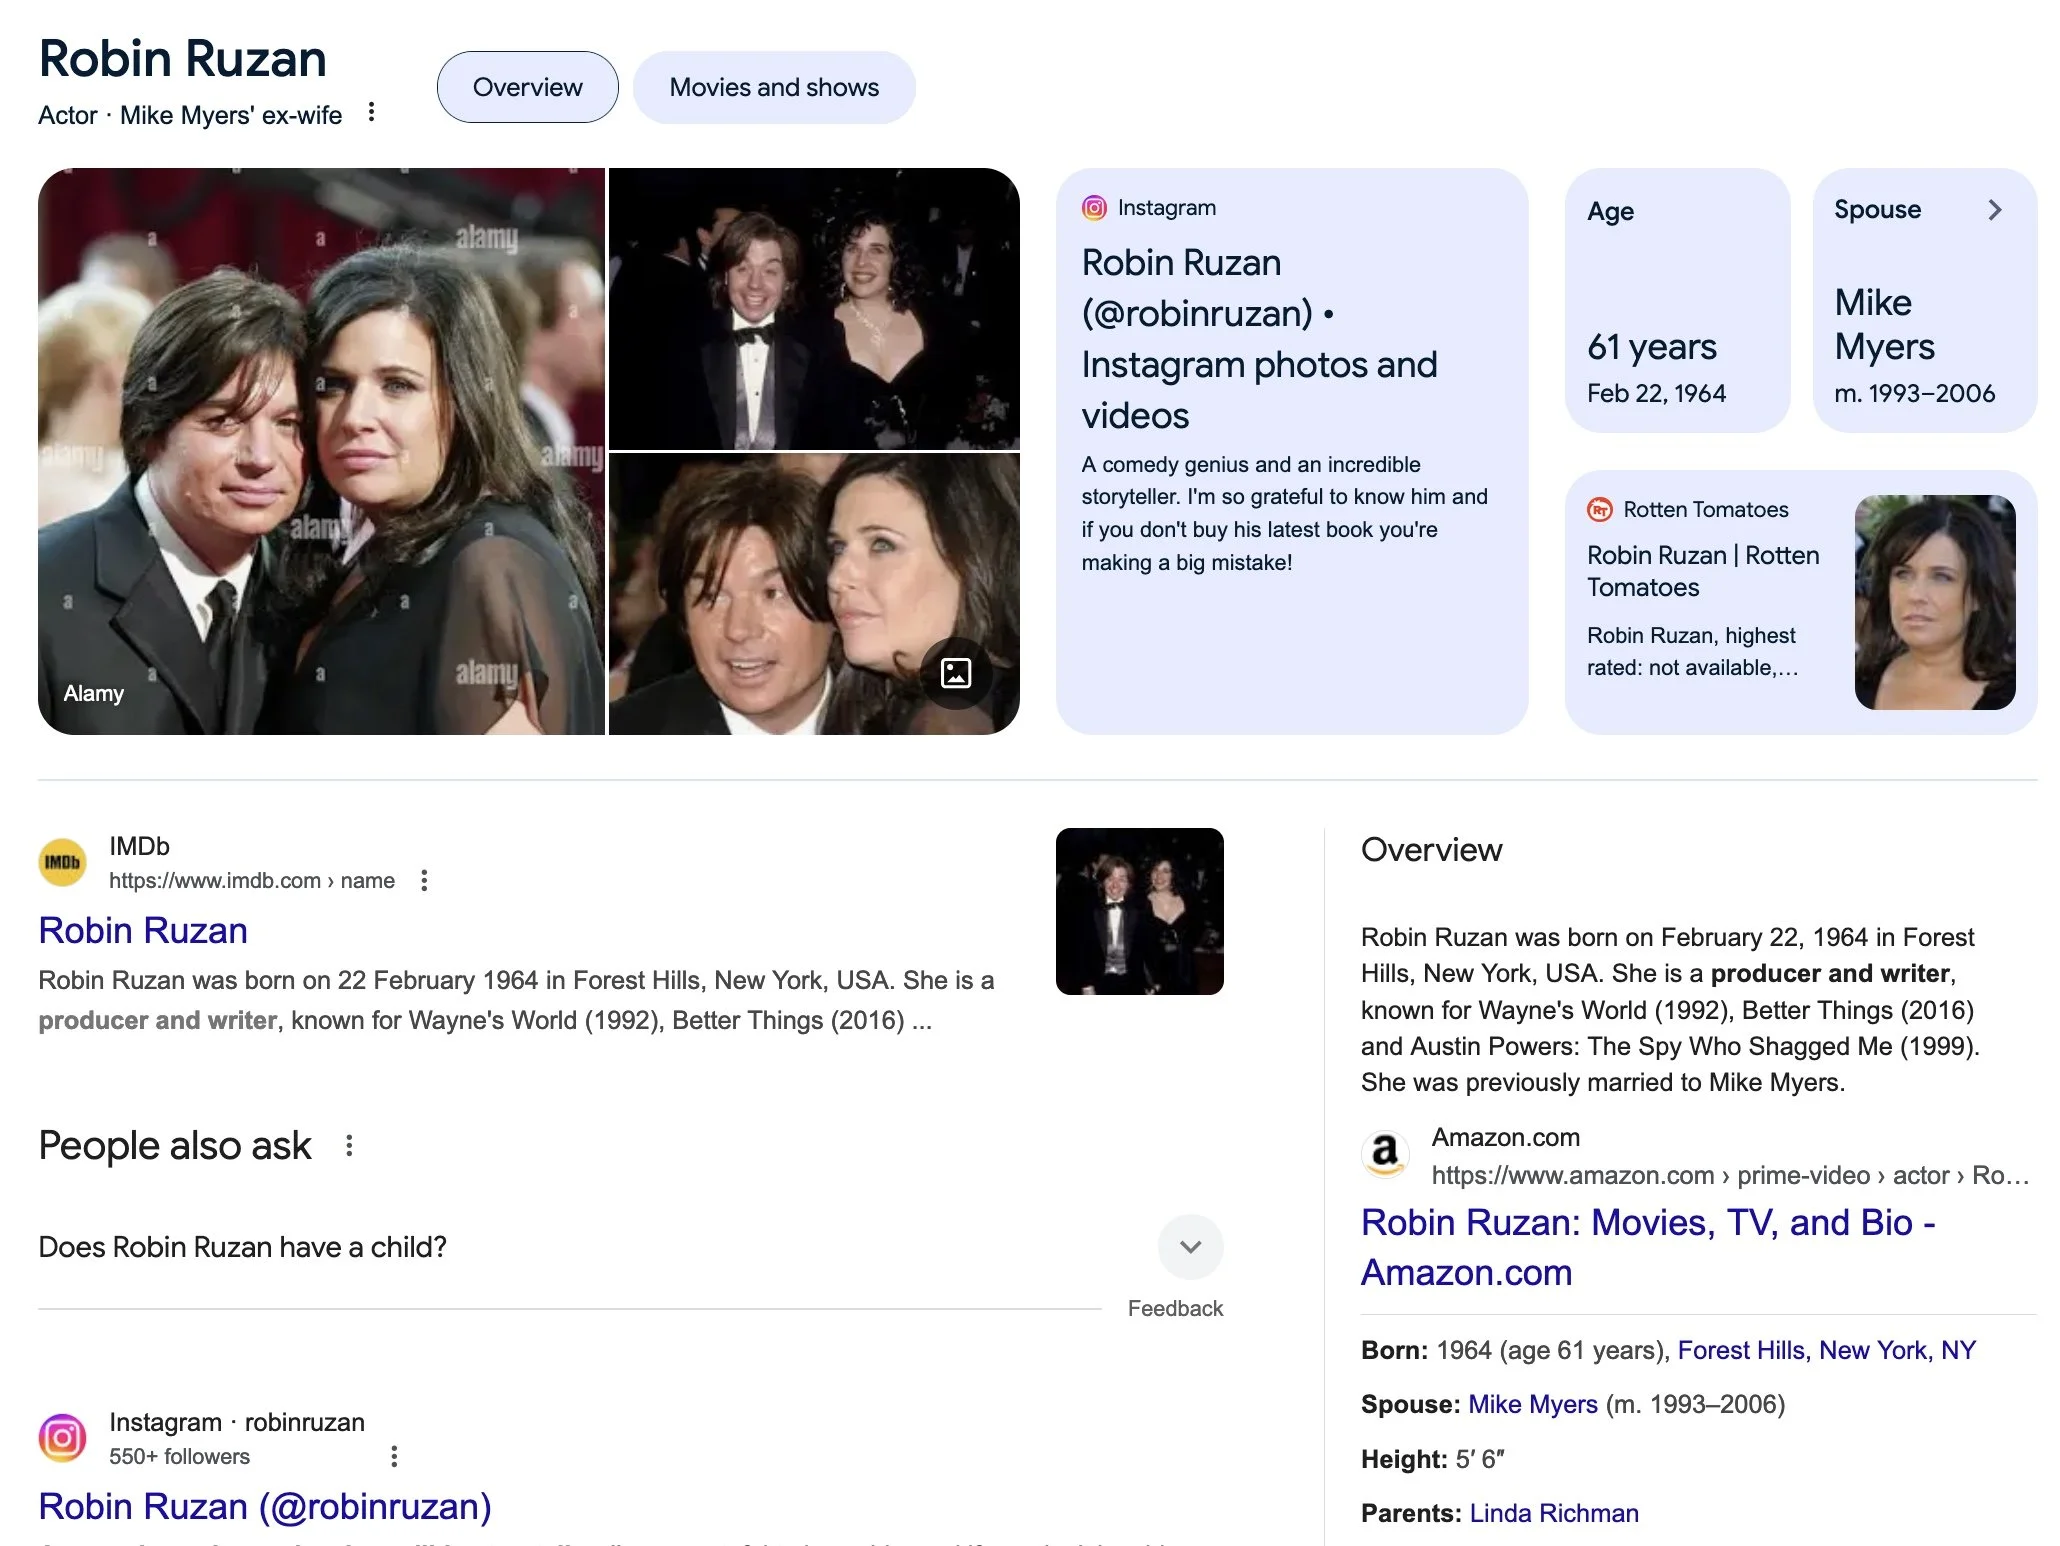The height and width of the screenshot is (1546, 2060).
Task: Expand 'Does Robin Ruzan have a child?'
Action: (1190, 1247)
